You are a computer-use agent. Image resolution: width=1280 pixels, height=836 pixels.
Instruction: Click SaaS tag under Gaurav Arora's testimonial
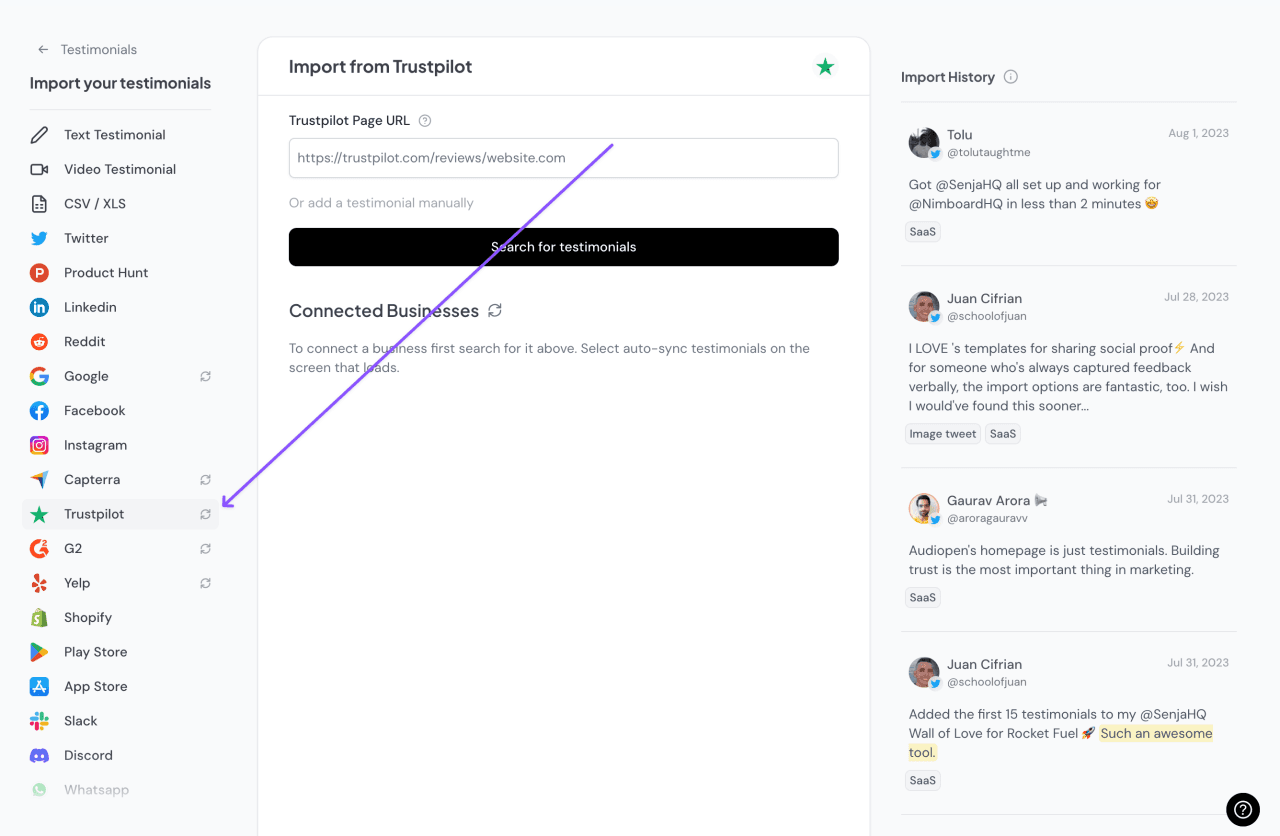(923, 598)
